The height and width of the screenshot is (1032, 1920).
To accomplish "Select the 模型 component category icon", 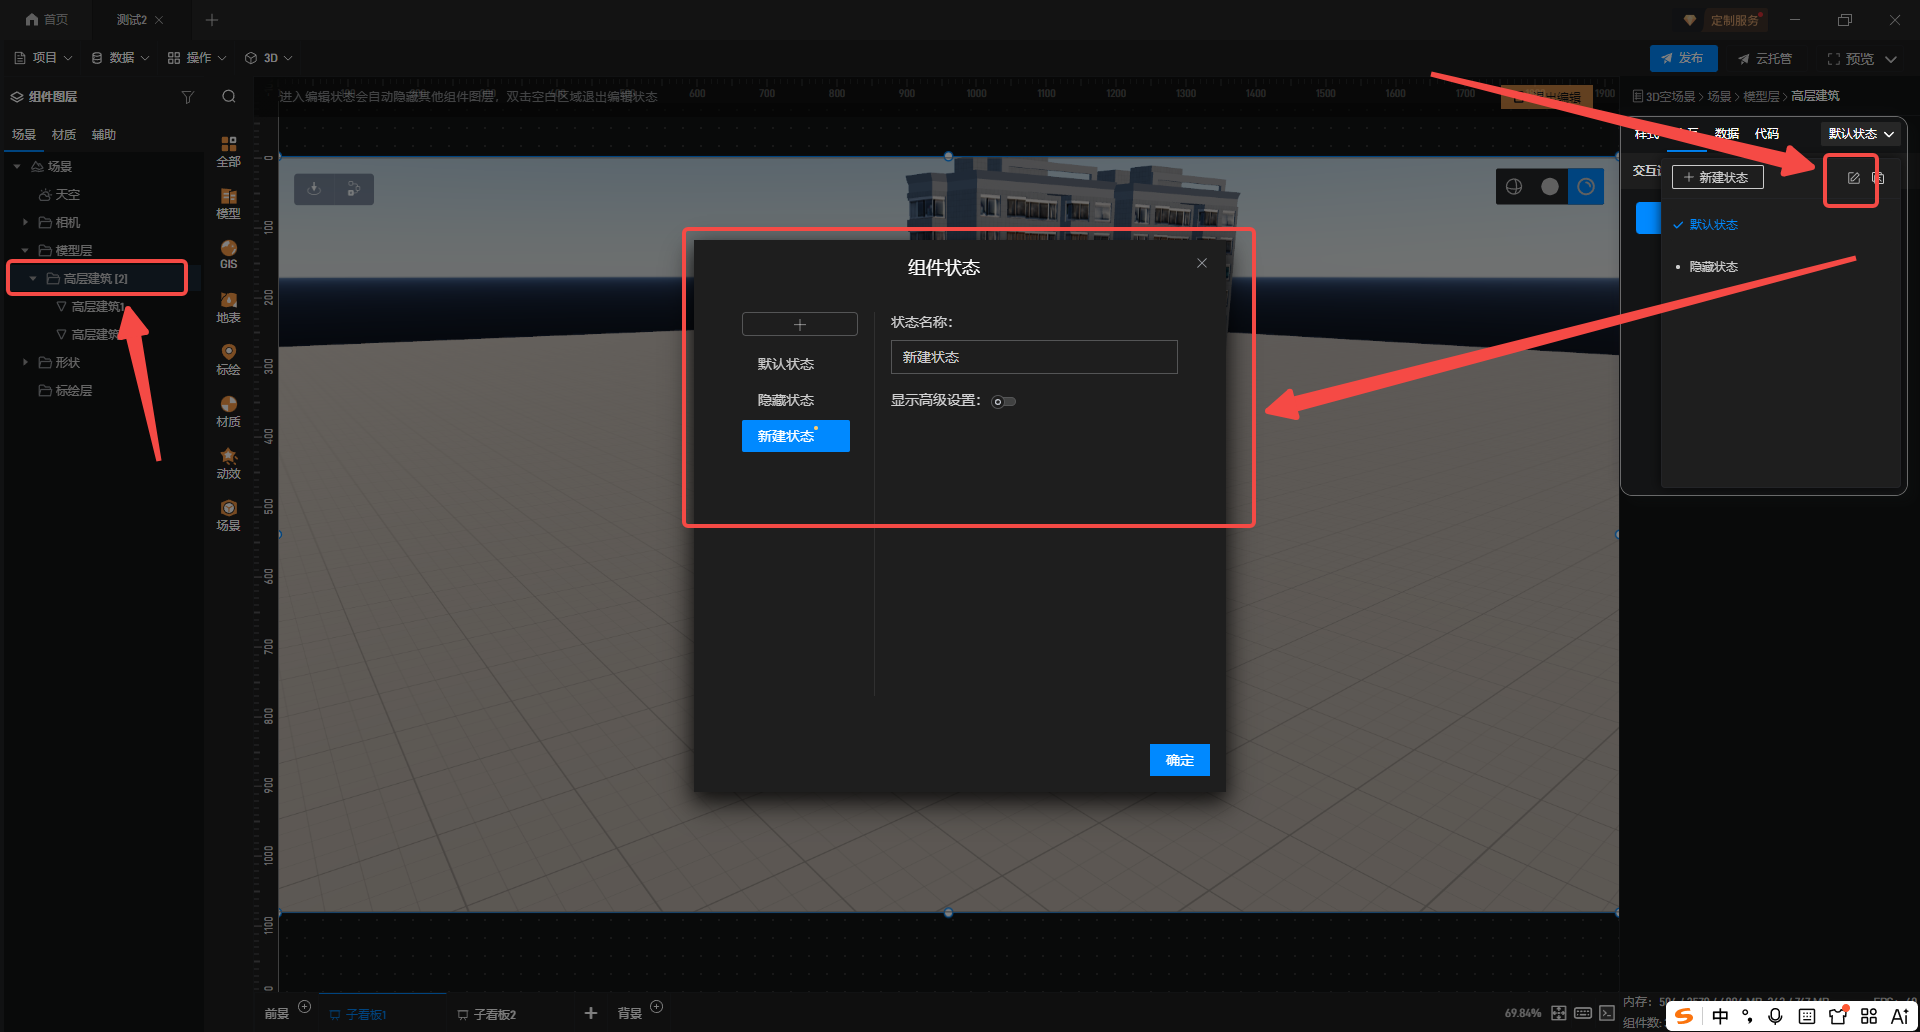I will coord(228,203).
